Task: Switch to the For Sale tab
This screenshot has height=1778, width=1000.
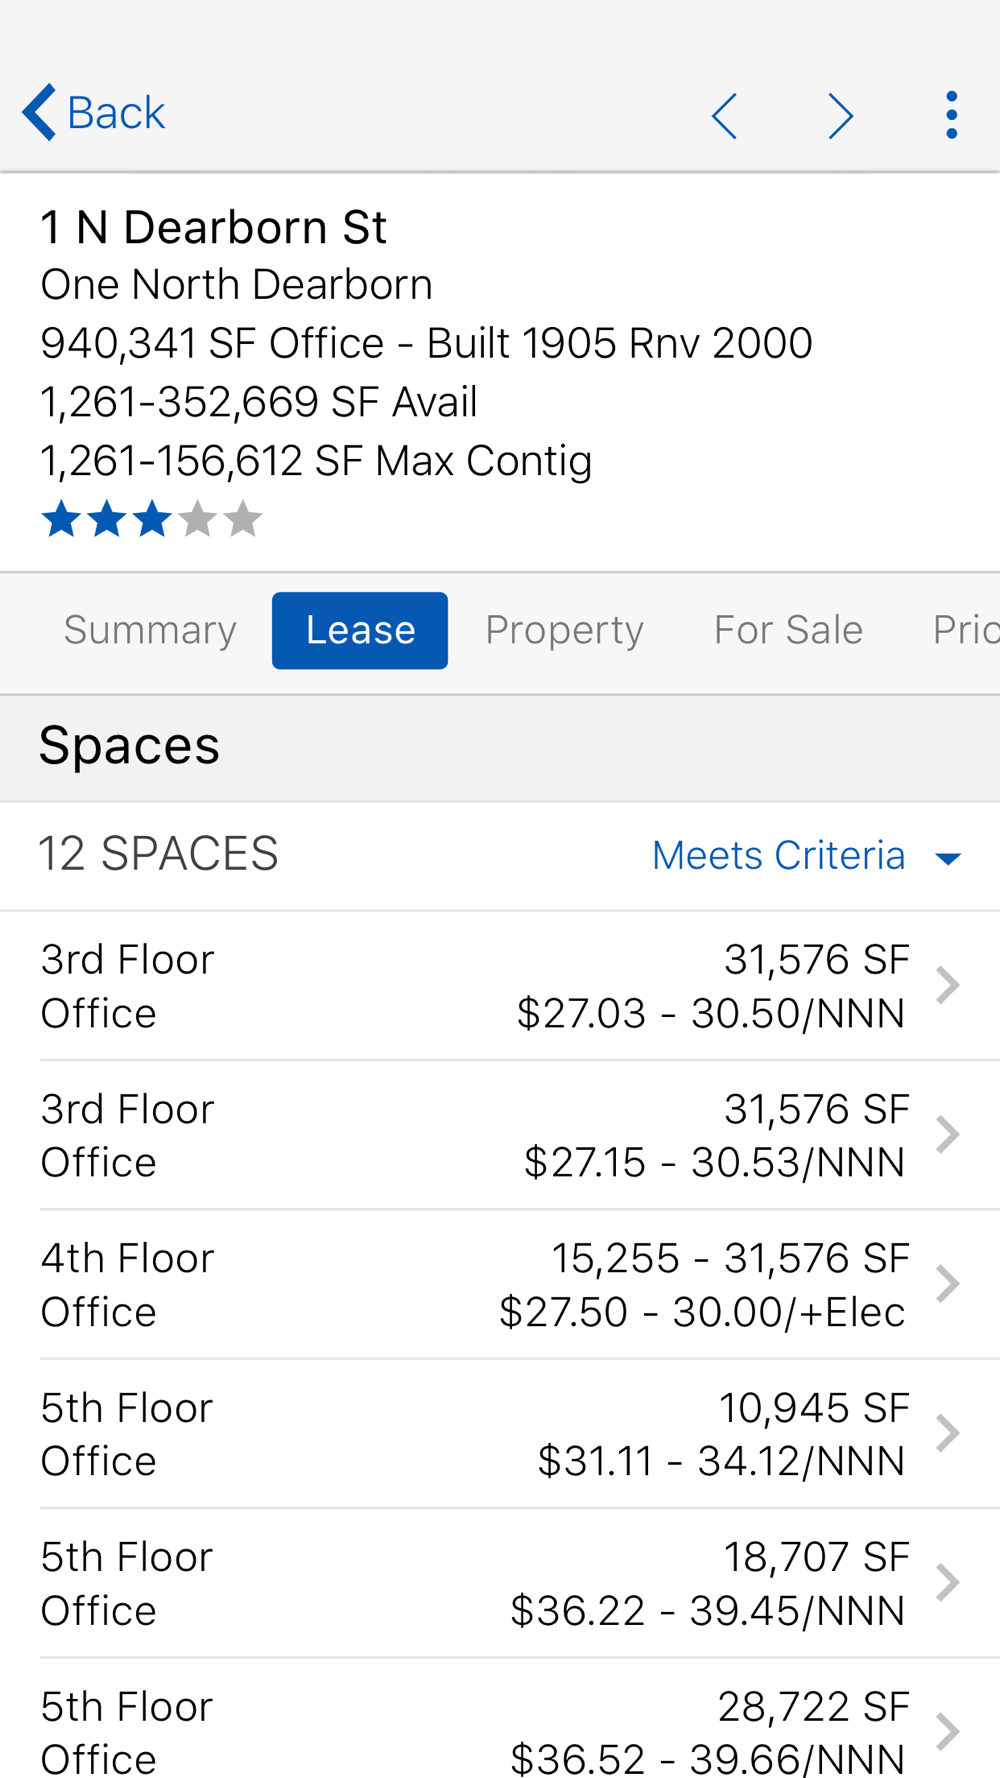Action: tap(788, 630)
